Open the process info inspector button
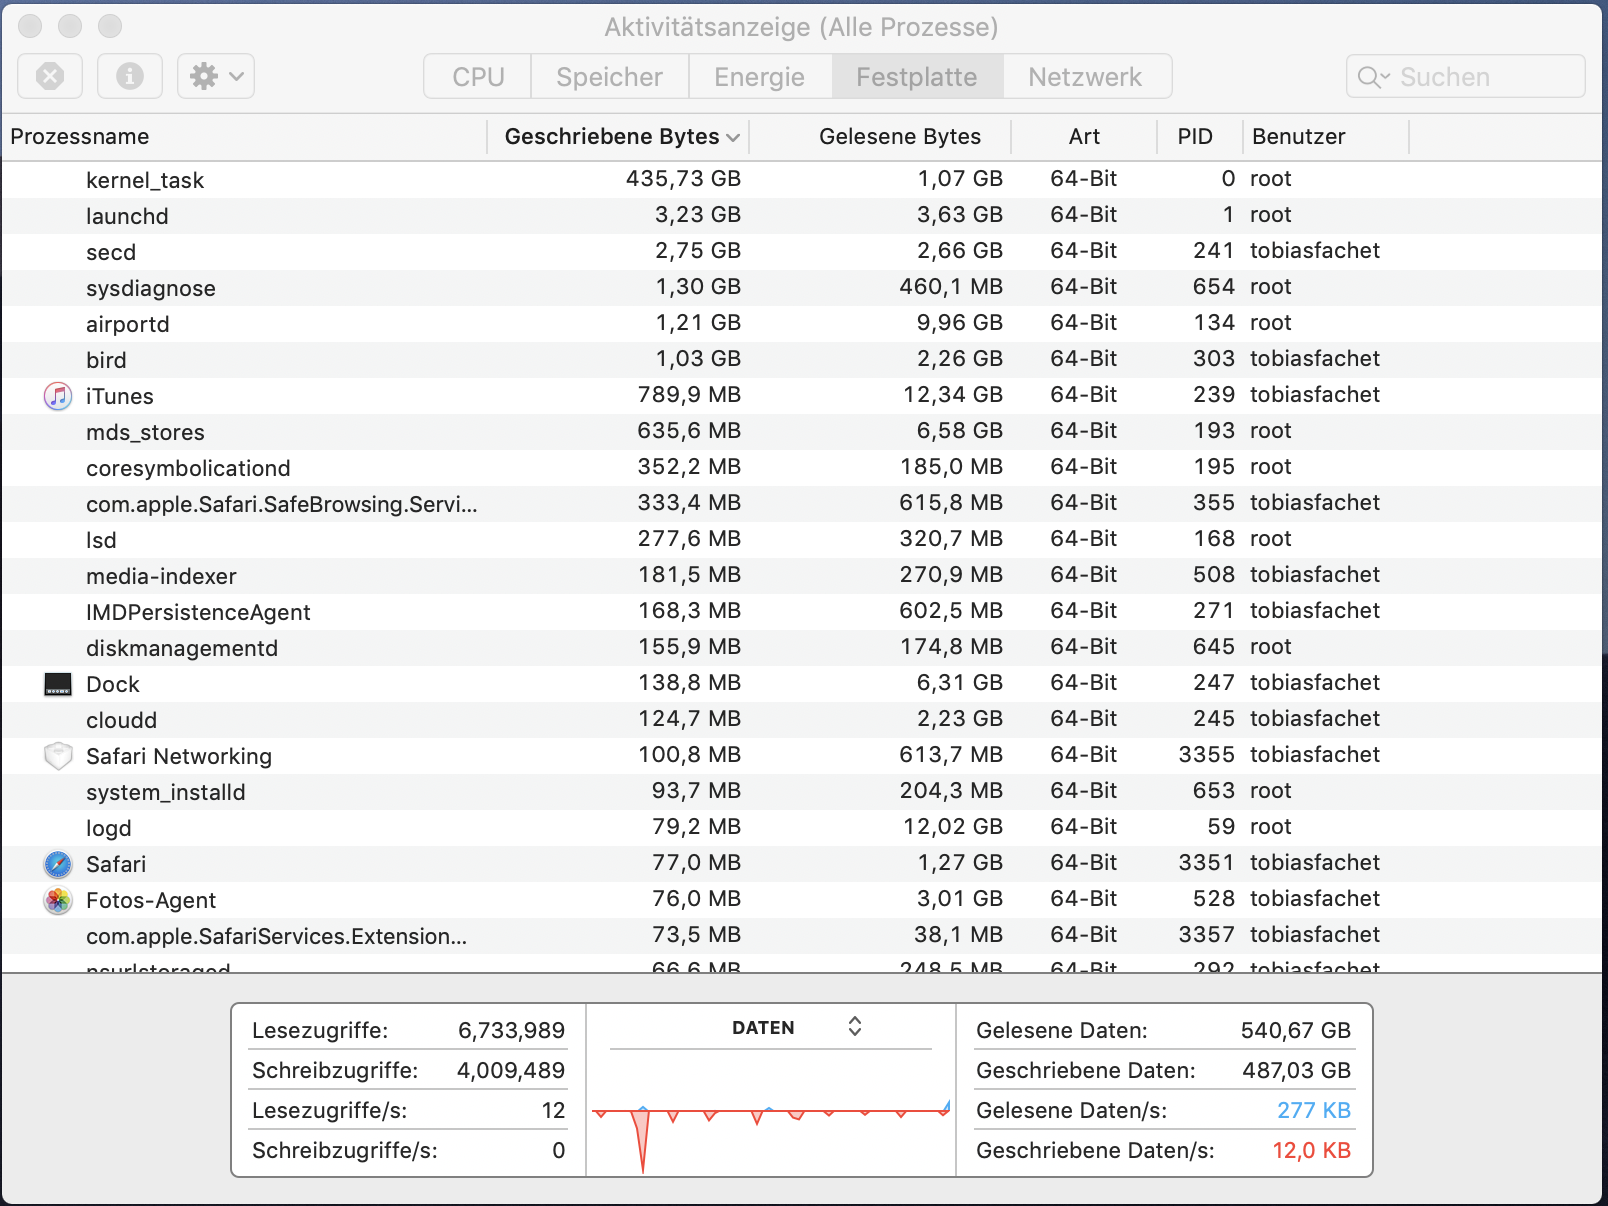 tap(130, 76)
